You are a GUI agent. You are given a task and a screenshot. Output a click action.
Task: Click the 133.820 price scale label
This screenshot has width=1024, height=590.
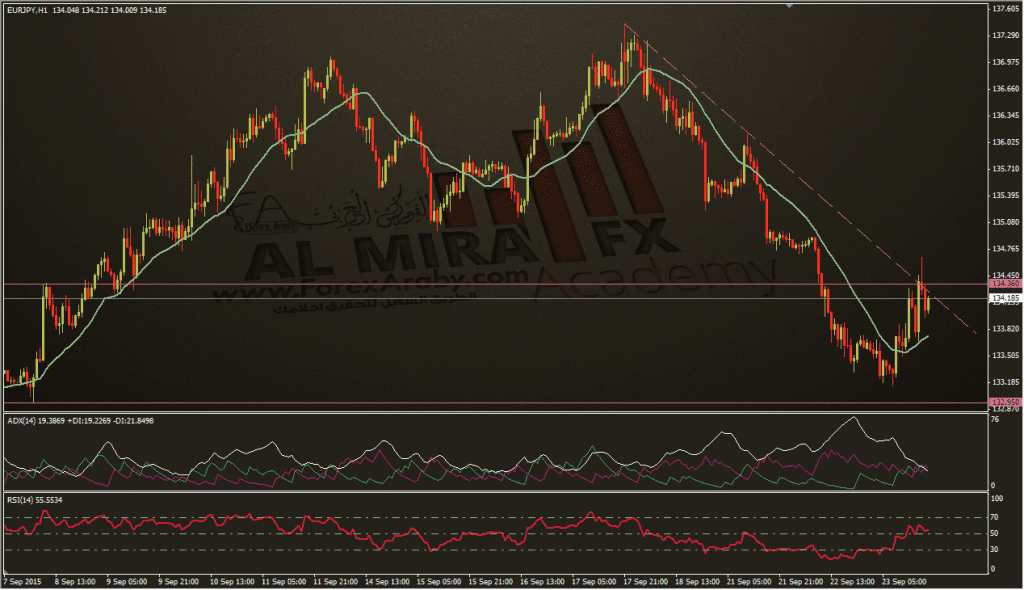pos(1006,329)
